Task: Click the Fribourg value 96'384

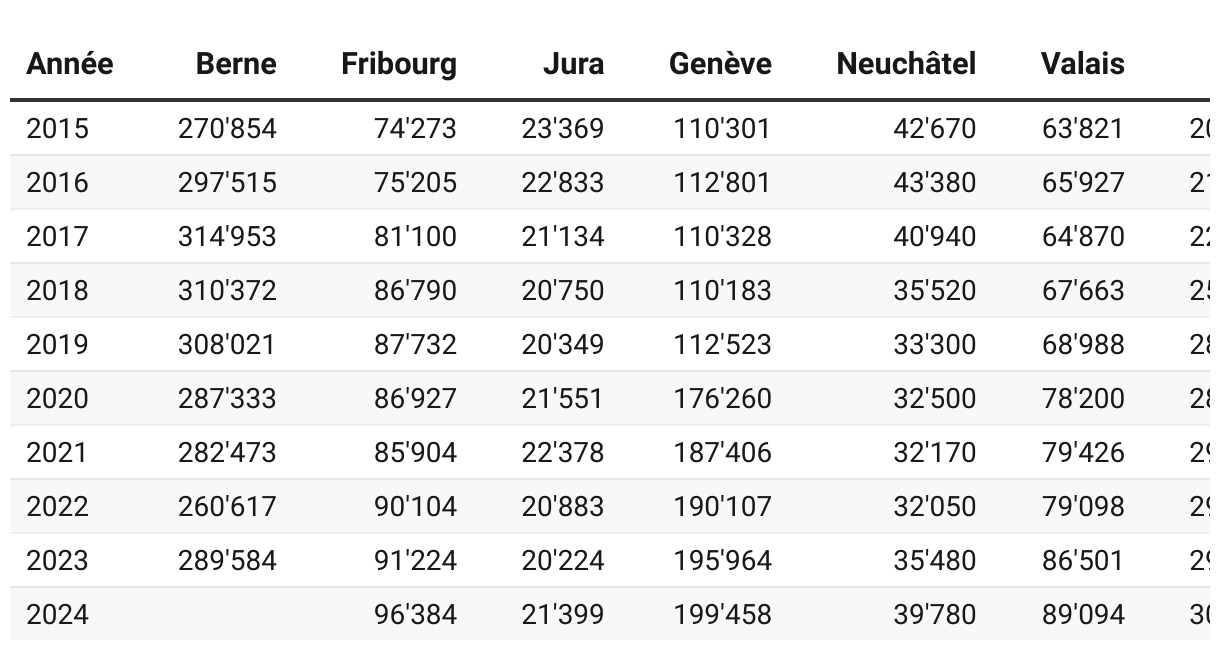Action: coord(415,615)
